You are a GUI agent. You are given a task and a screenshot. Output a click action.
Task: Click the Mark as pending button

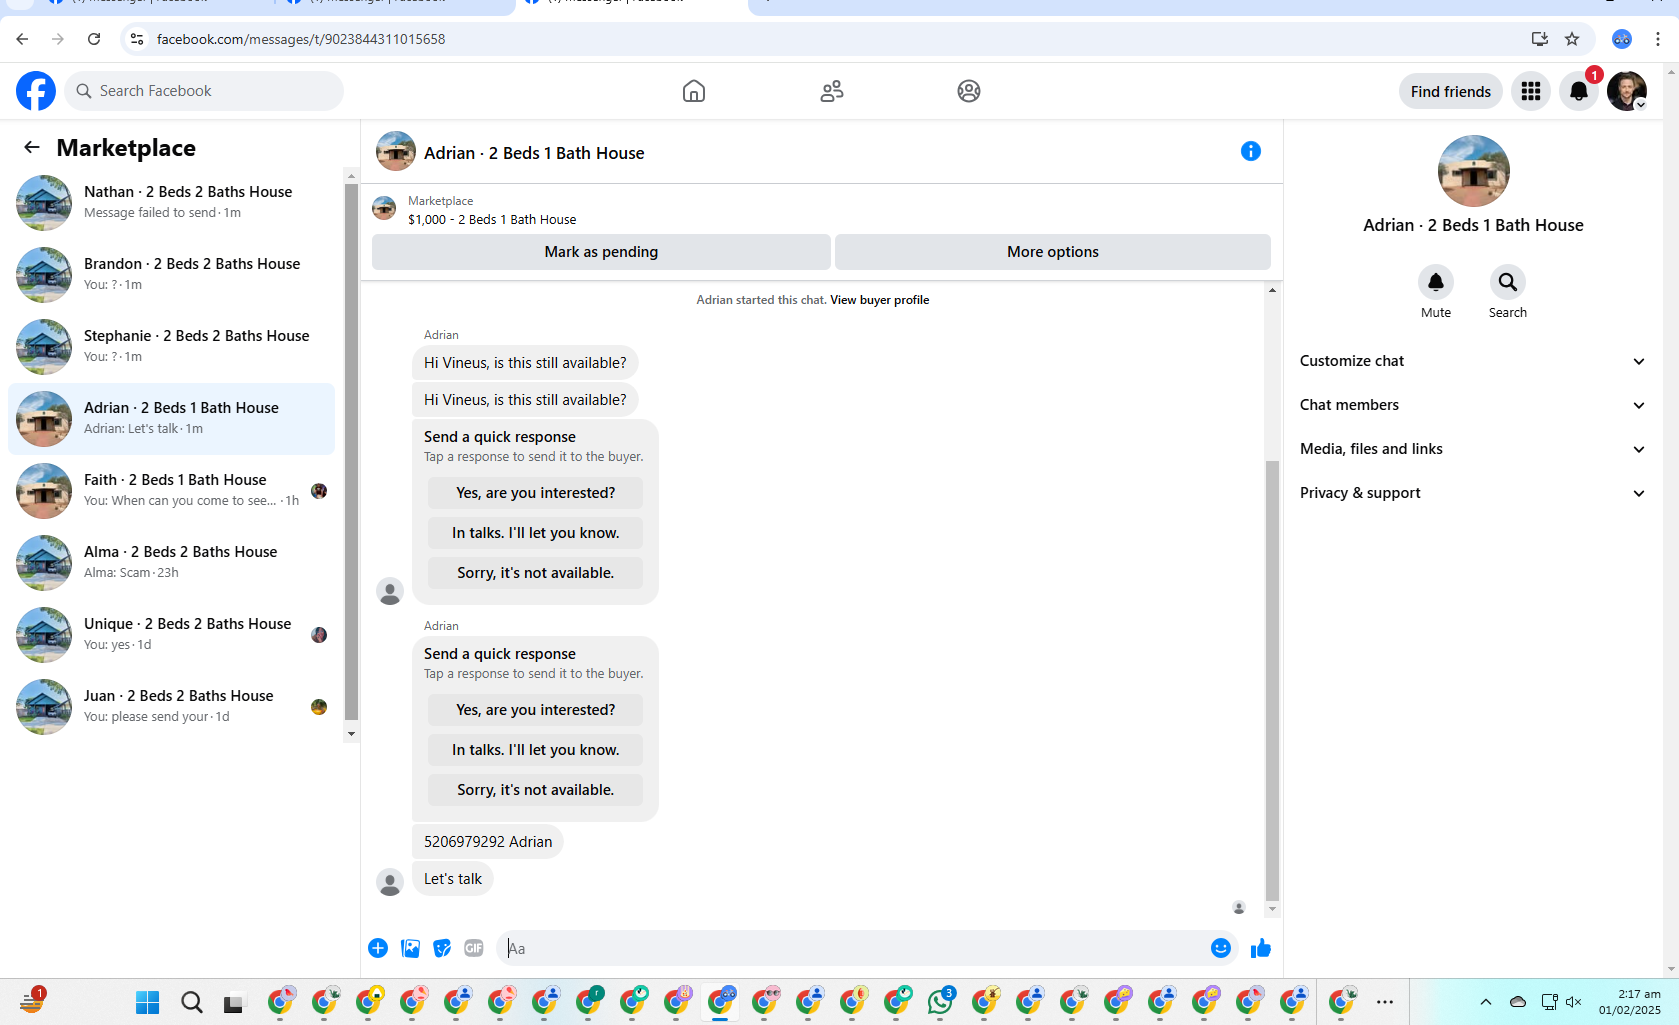[601, 252]
